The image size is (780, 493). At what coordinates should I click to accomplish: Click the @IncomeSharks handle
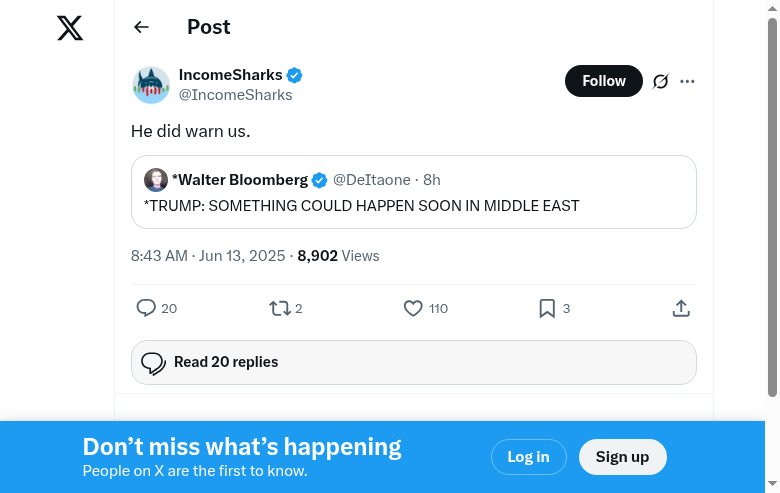click(235, 95)
